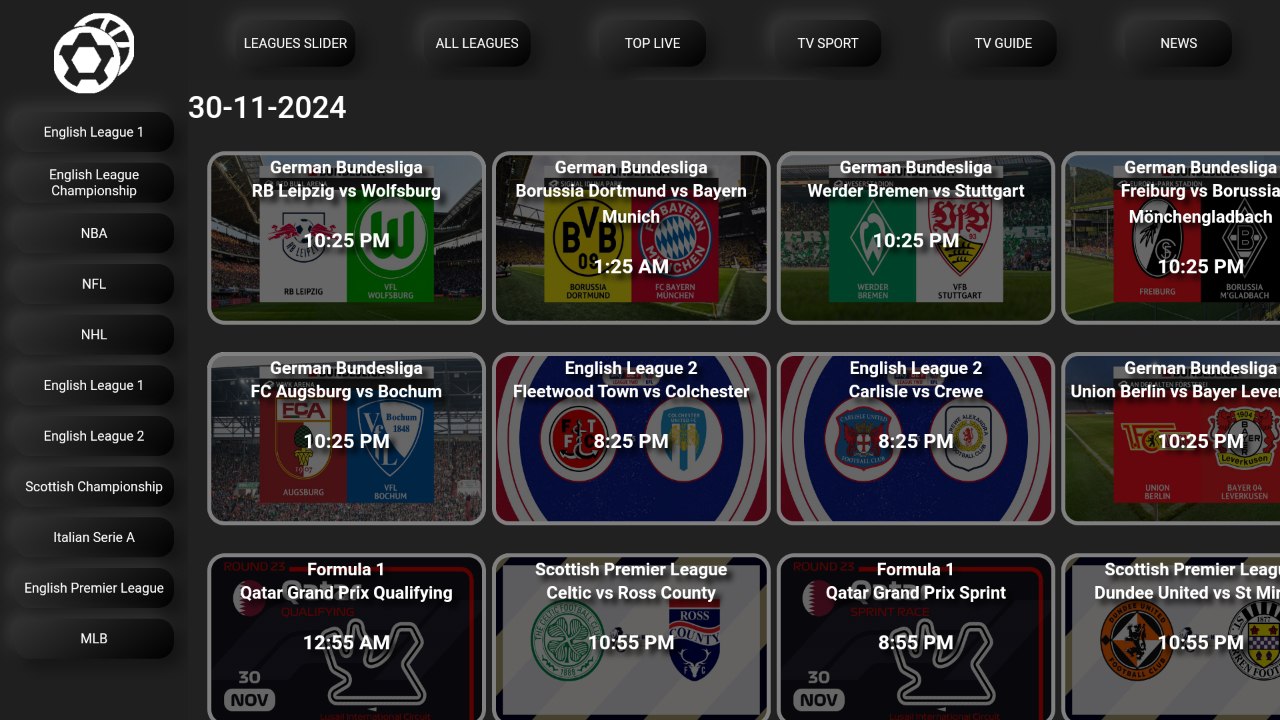The height and width of the screenshot is (720, 1280).
Task: Open the Leagues Slider tab
Action: (295, 43)
